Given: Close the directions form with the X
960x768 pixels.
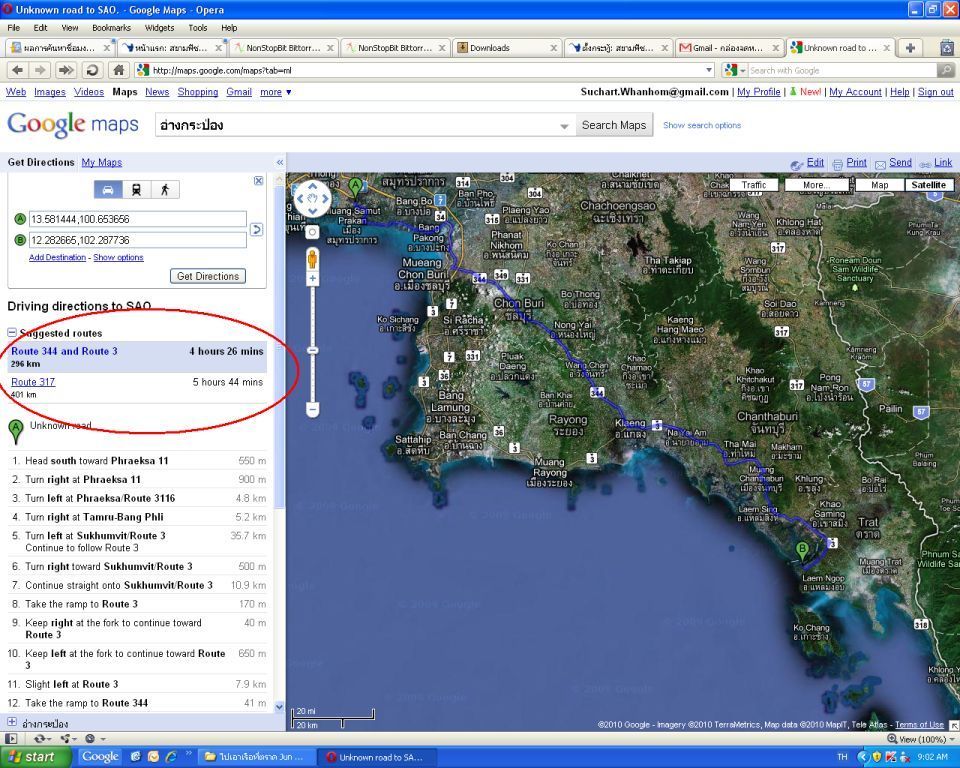Looking at the screenshot, I should click(258, 181).
